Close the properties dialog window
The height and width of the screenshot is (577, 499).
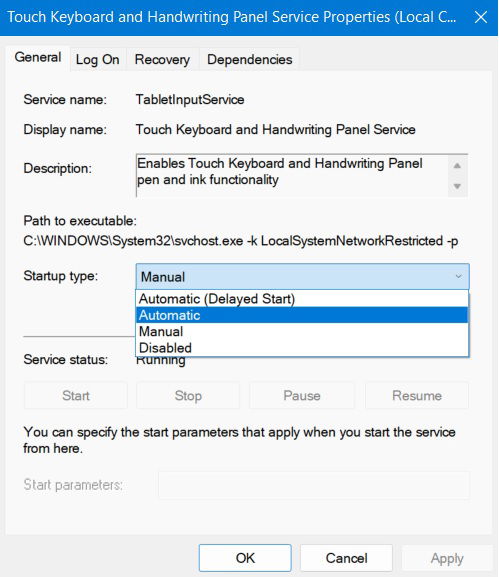[x=481, y=17]
